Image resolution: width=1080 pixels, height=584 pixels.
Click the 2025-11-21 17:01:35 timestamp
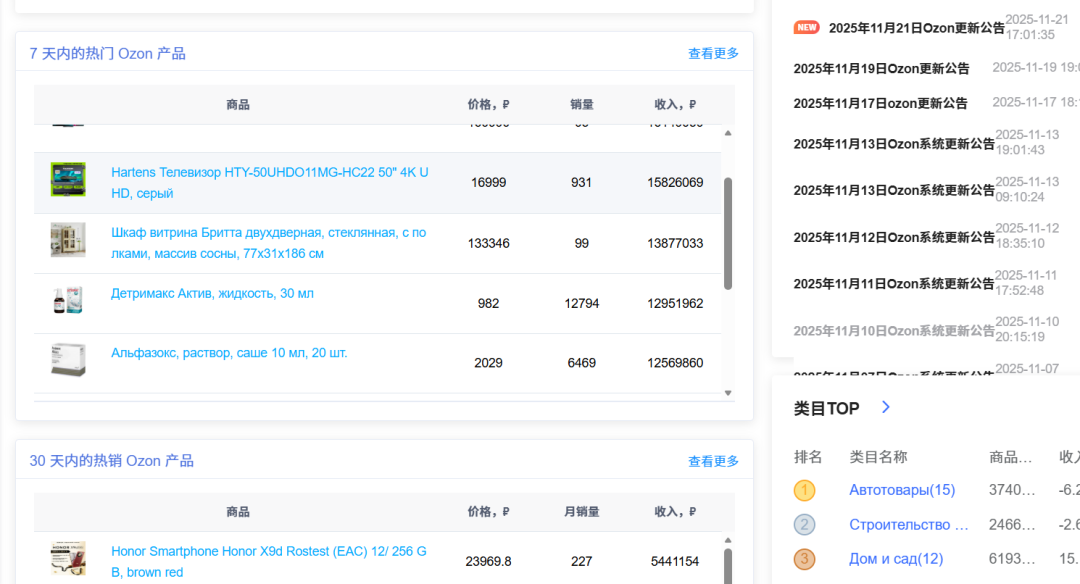pos(1037,27)
